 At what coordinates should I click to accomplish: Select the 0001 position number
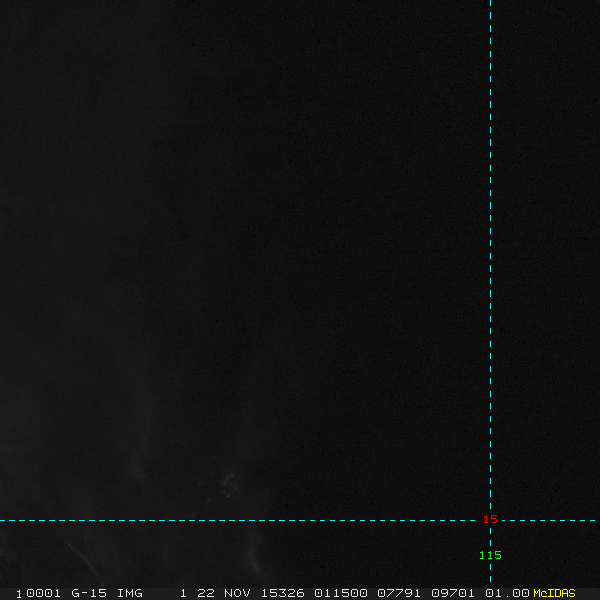coord(43,593)
